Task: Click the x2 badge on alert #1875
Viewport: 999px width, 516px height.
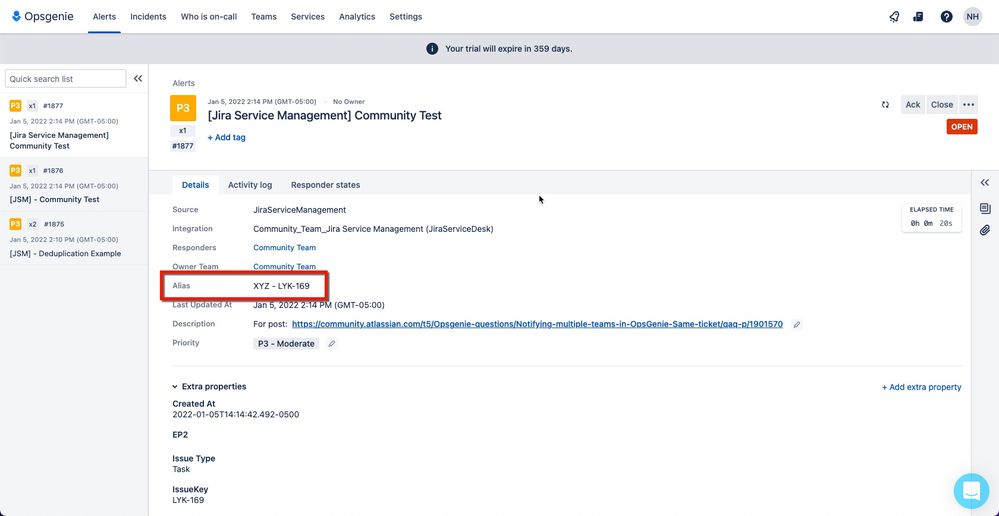Action: (32, 224)
